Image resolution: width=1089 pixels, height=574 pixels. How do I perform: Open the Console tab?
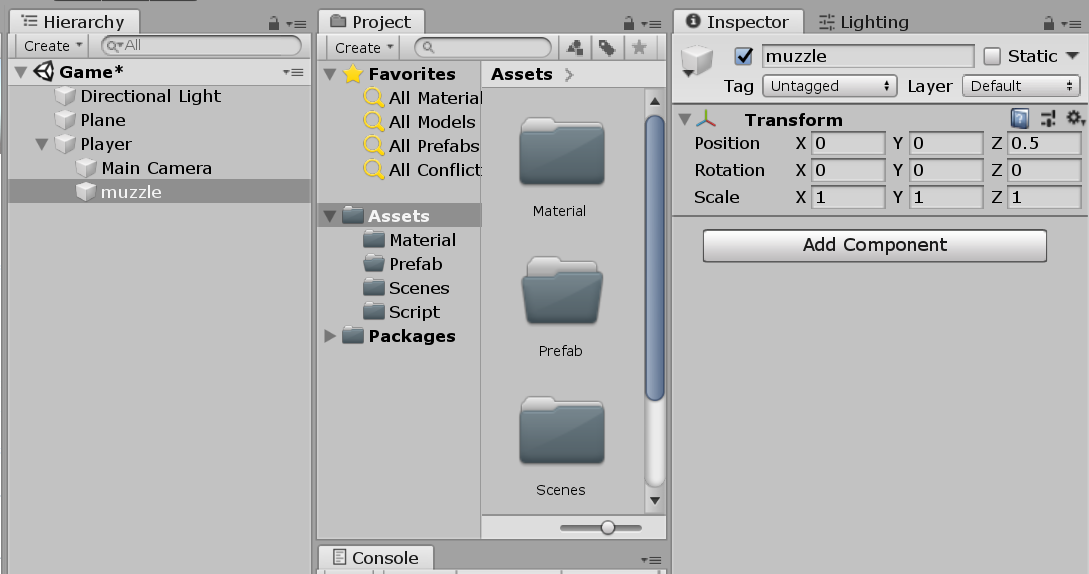(x=376, y=558)
